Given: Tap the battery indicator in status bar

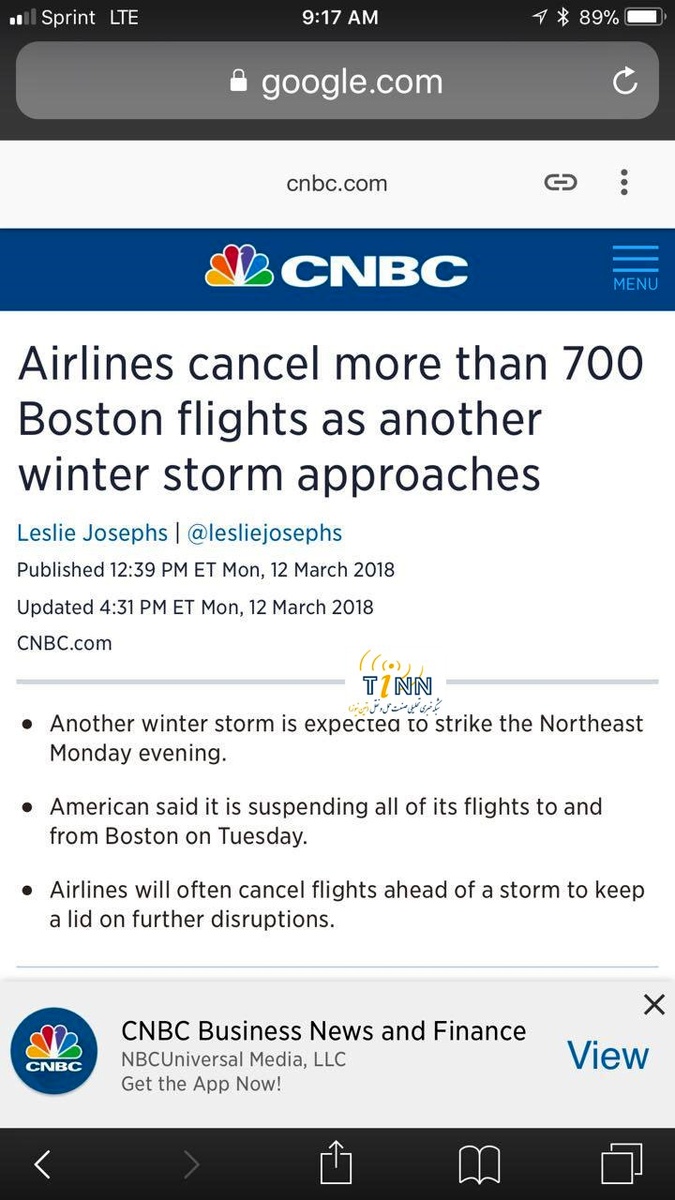Looking at the screenshot, I should (643, 17).
